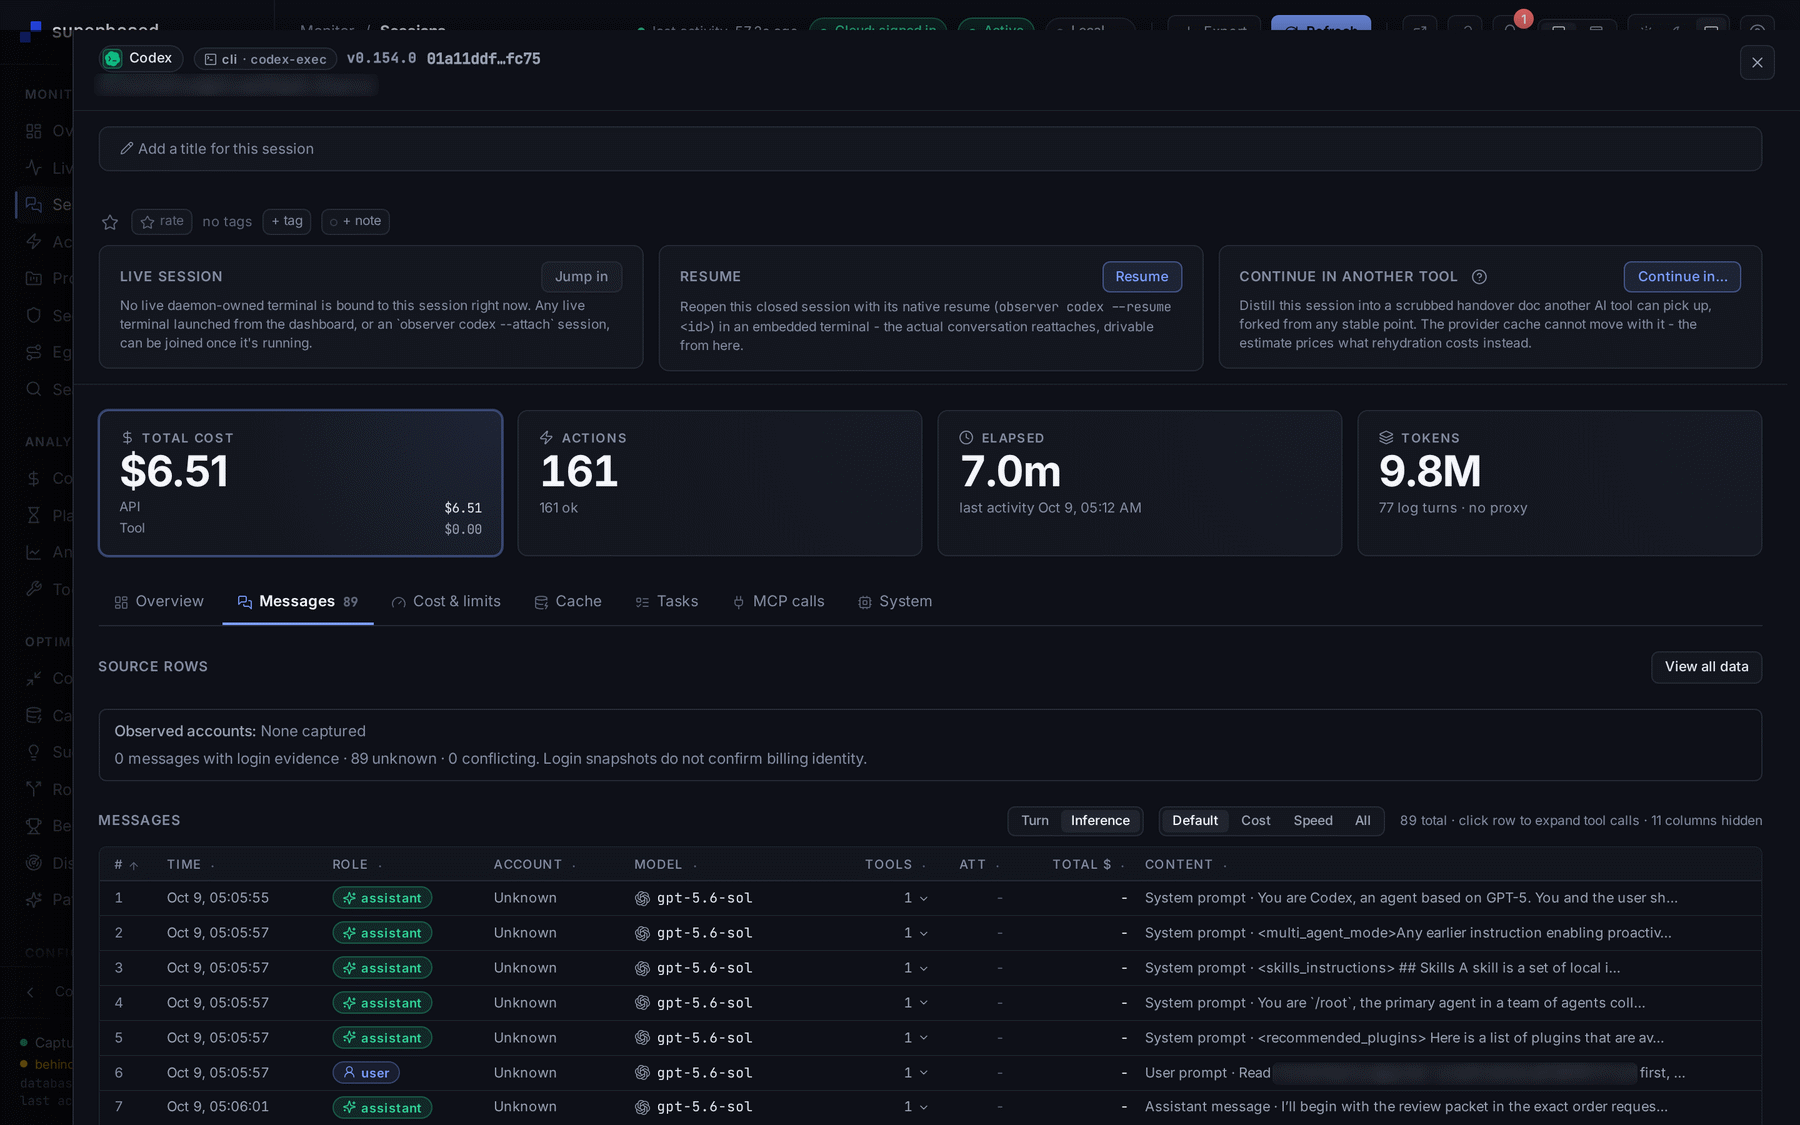Click the Codex tool badge
The width and height of the screenshot is (1800, 1125).
coord(141,59)
